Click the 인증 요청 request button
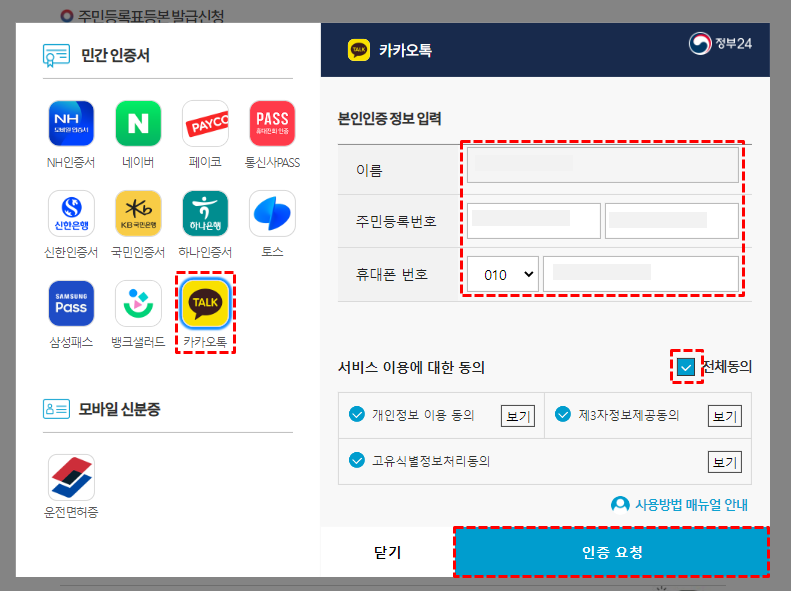The image size is (791, 591). (612, 552)
